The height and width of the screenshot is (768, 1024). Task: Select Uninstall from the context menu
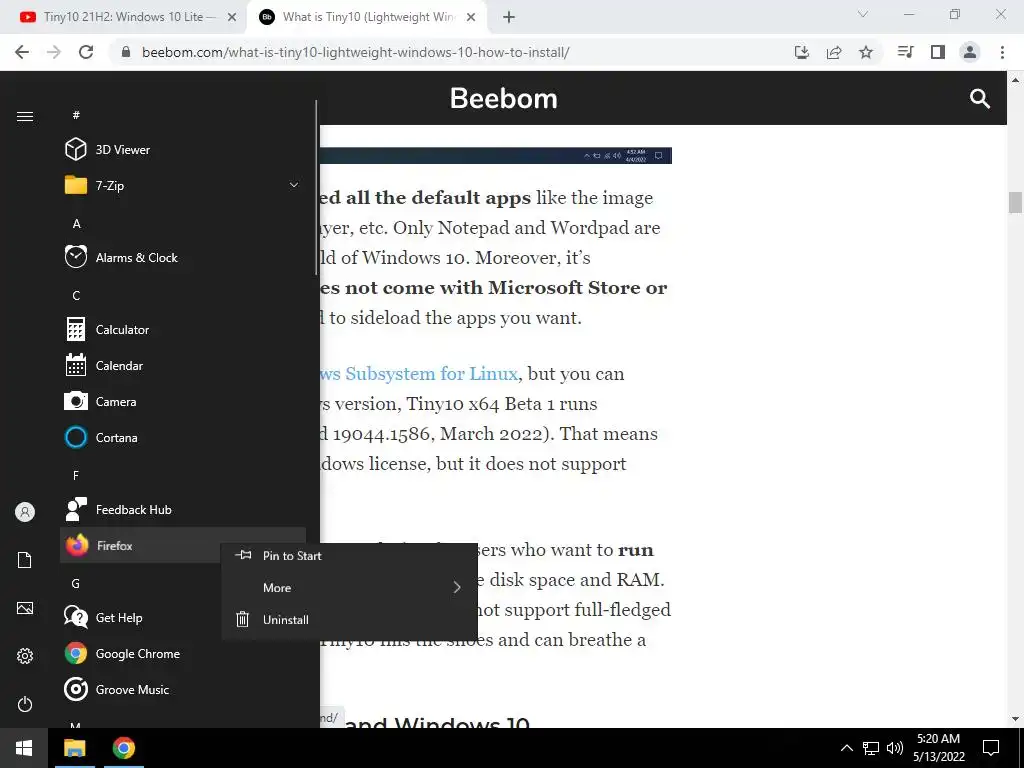pos(349,620)
